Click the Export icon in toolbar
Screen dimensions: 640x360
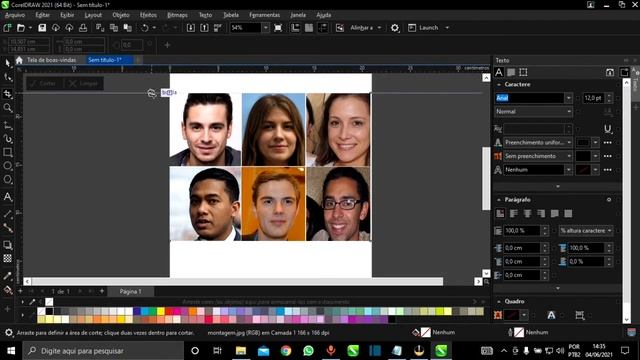coord(204,28)
